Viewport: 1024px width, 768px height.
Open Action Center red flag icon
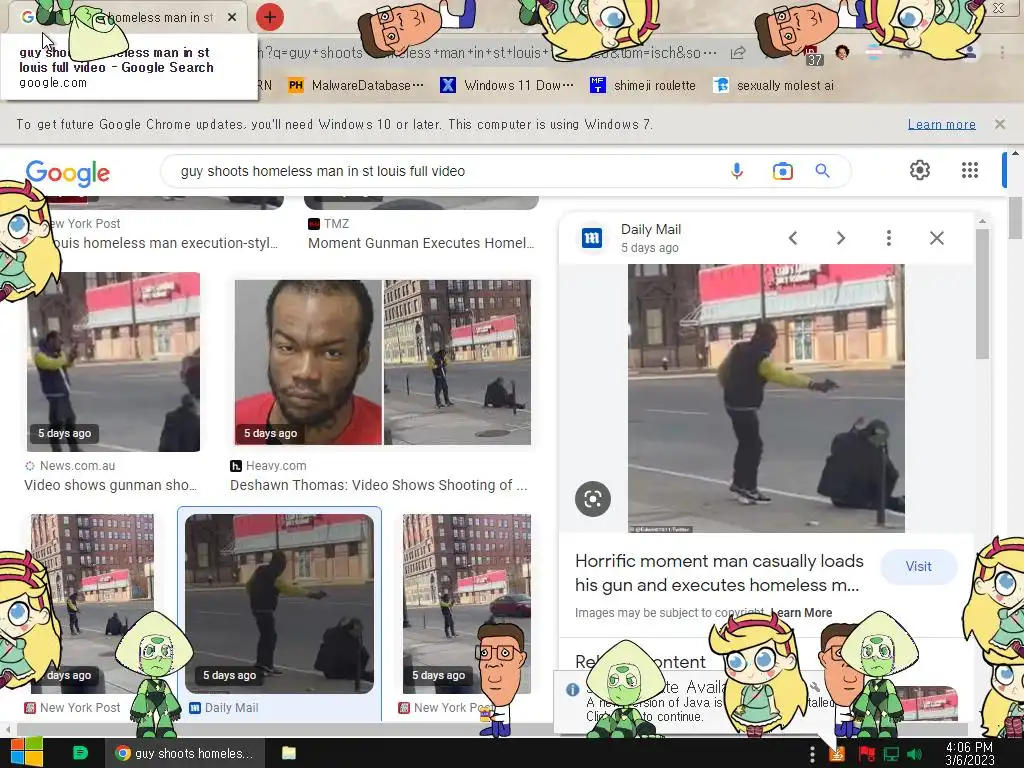[867, 754]
